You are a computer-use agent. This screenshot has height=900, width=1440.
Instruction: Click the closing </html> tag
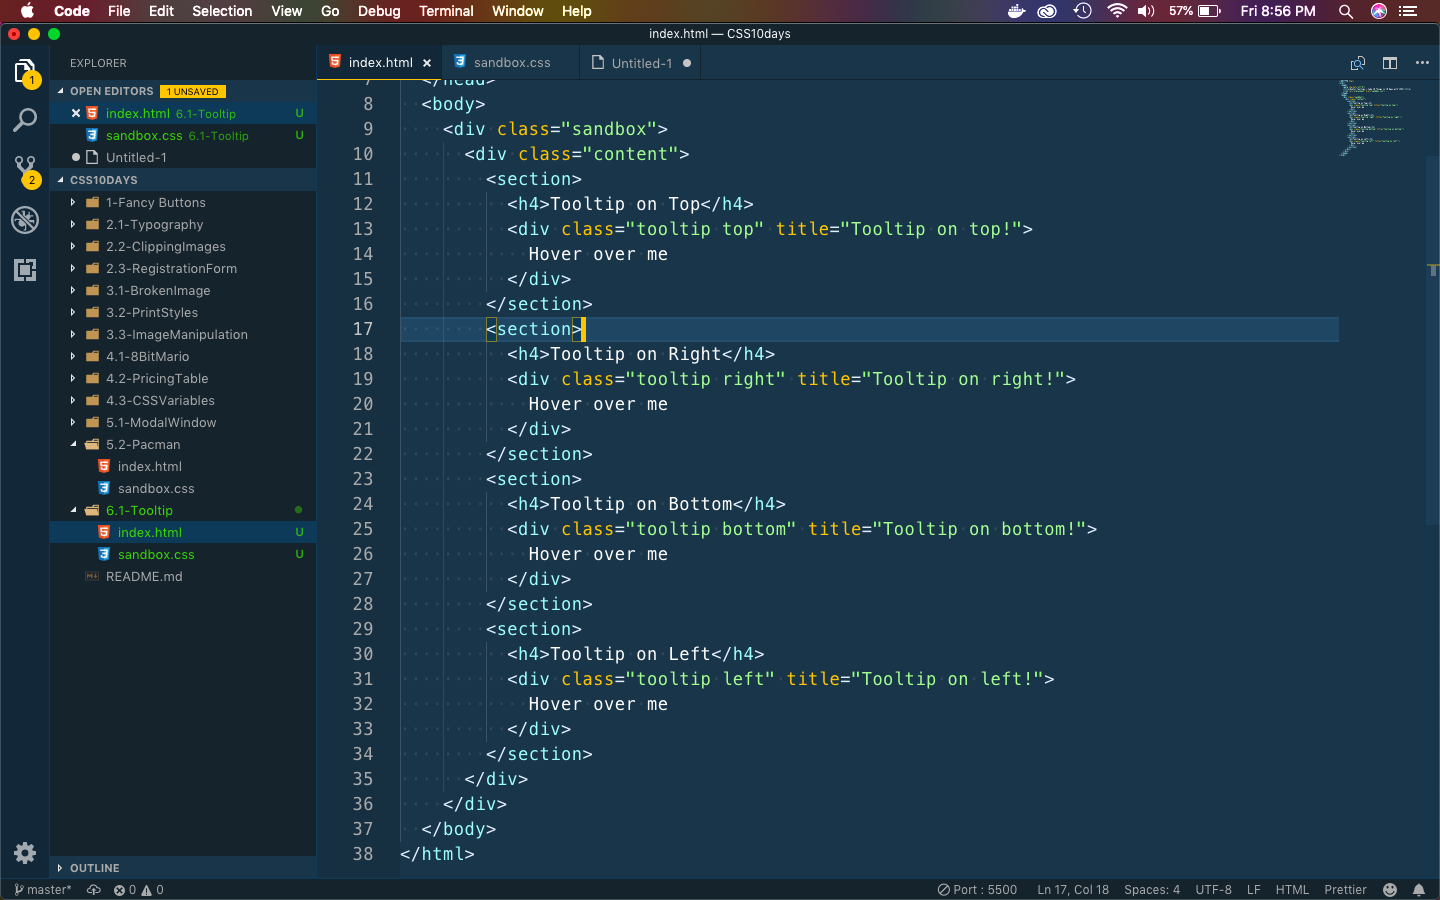(x=437, y=854)
